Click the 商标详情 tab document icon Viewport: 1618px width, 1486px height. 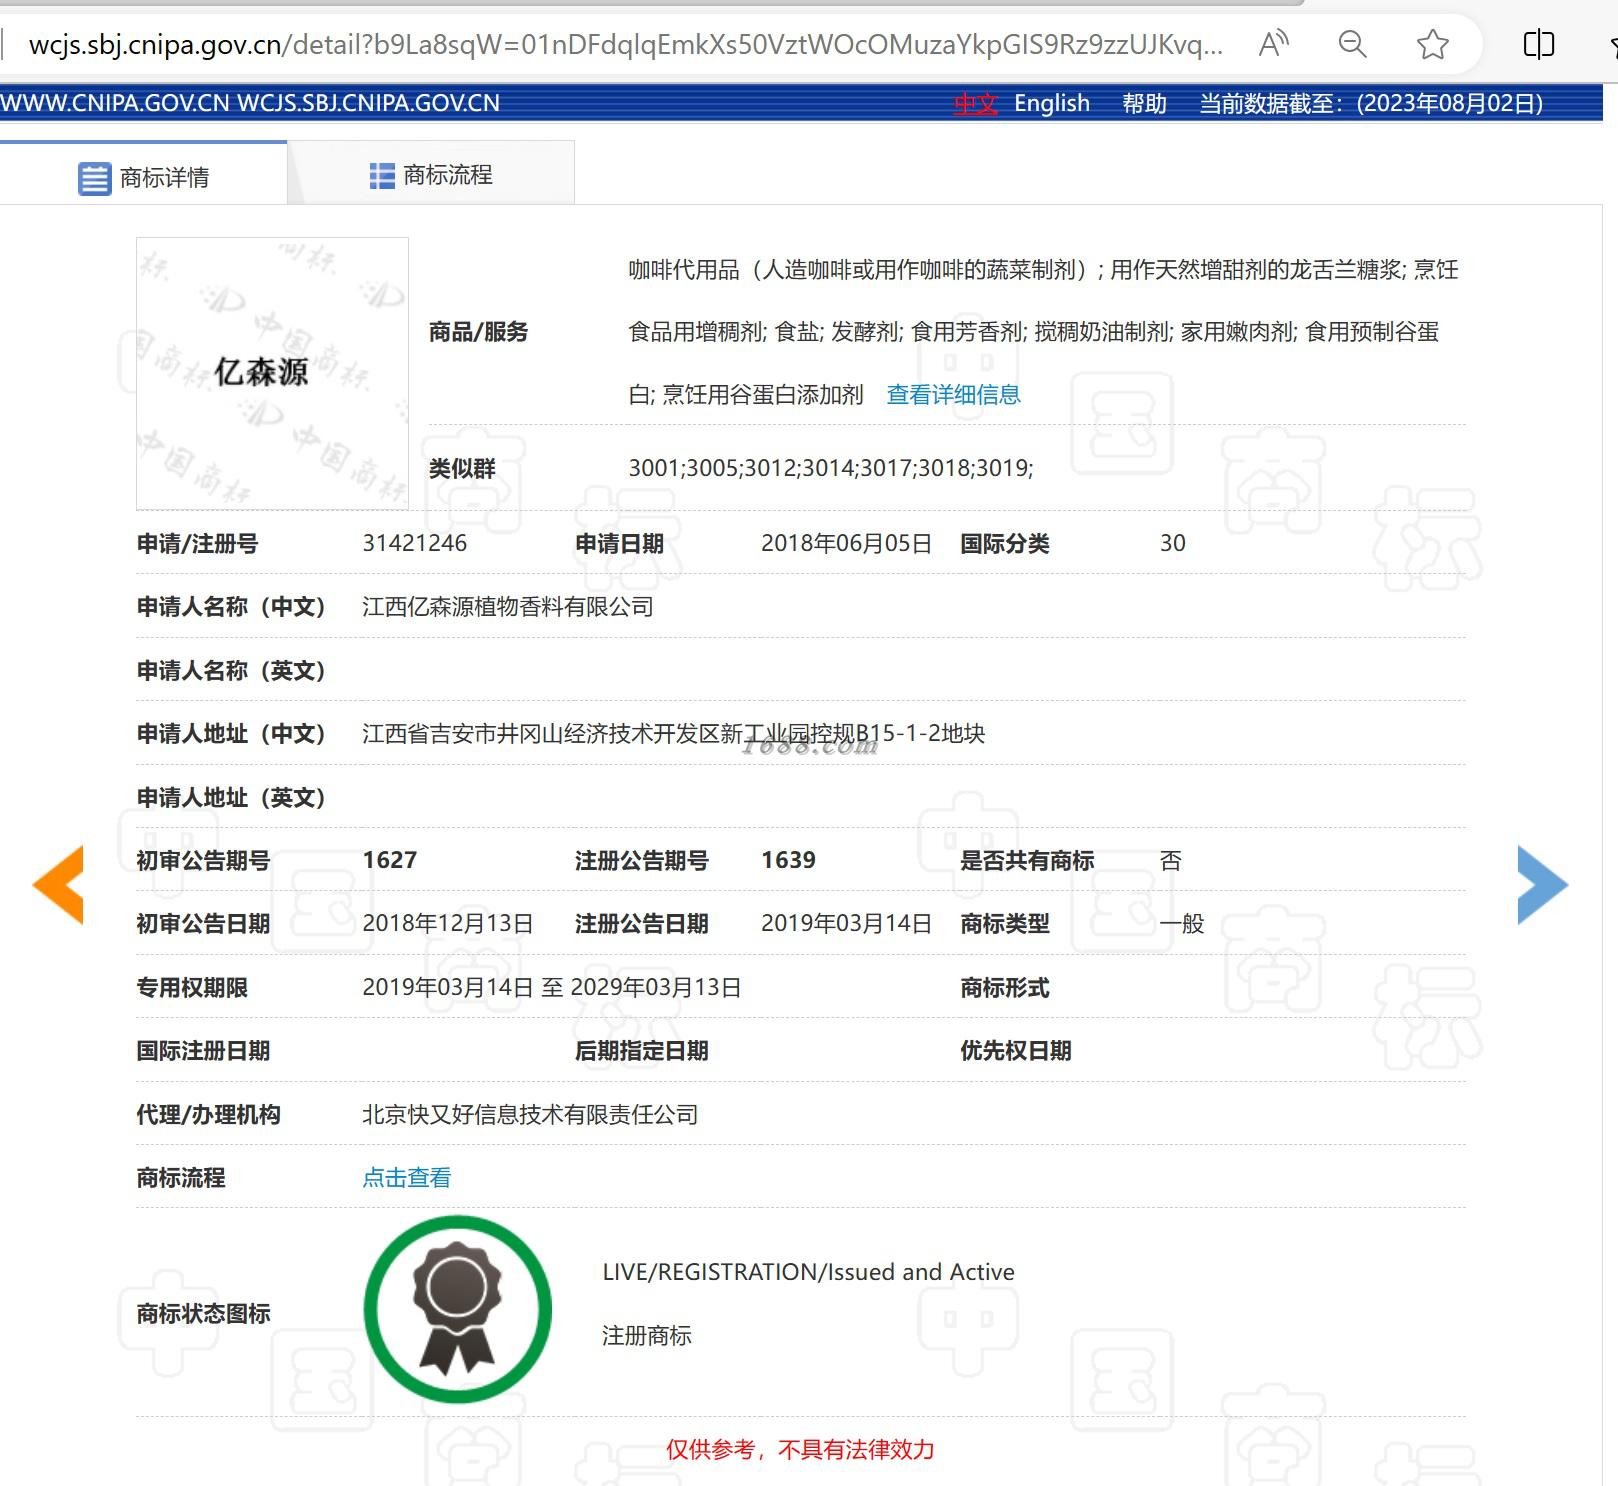[94, 178]
